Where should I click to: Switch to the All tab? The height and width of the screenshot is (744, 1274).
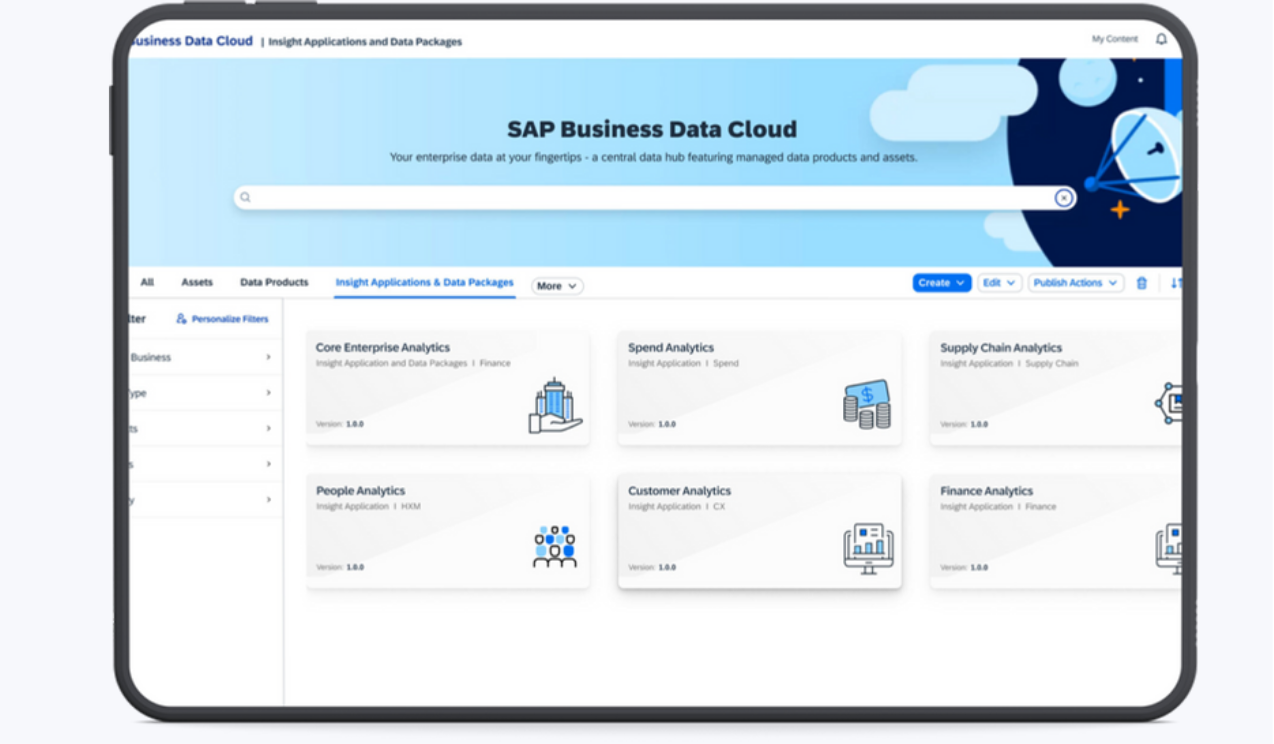tap(147, 283)
